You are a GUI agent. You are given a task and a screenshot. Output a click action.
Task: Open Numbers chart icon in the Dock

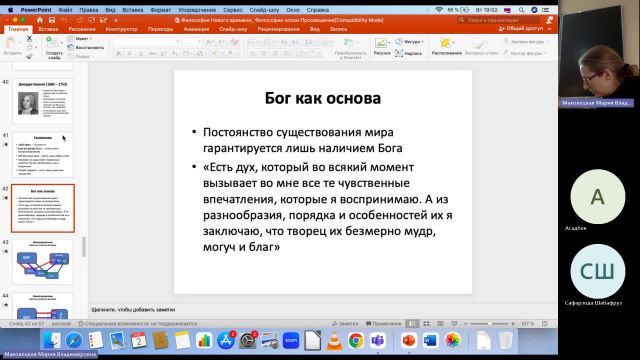(x=204, y=340)
